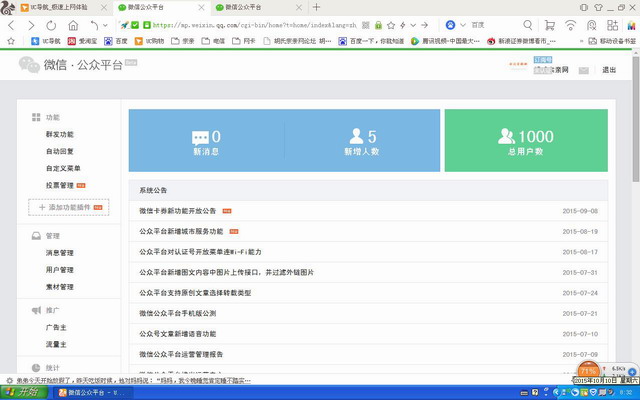
Task: Click 微信公众平台 taskbar window button
Action: click(95, 393)
